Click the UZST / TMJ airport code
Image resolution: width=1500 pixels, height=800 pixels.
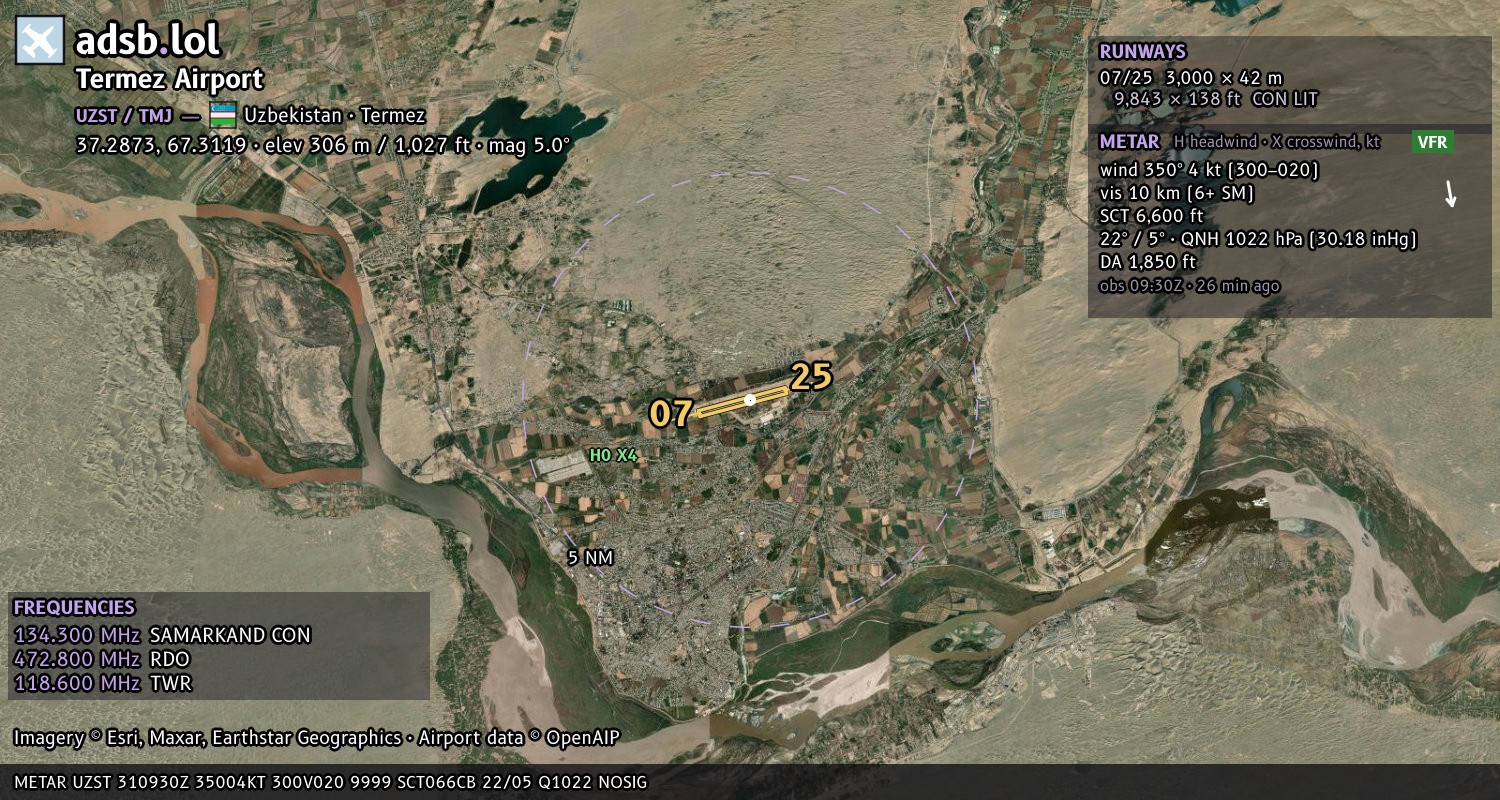click(124, 115)
